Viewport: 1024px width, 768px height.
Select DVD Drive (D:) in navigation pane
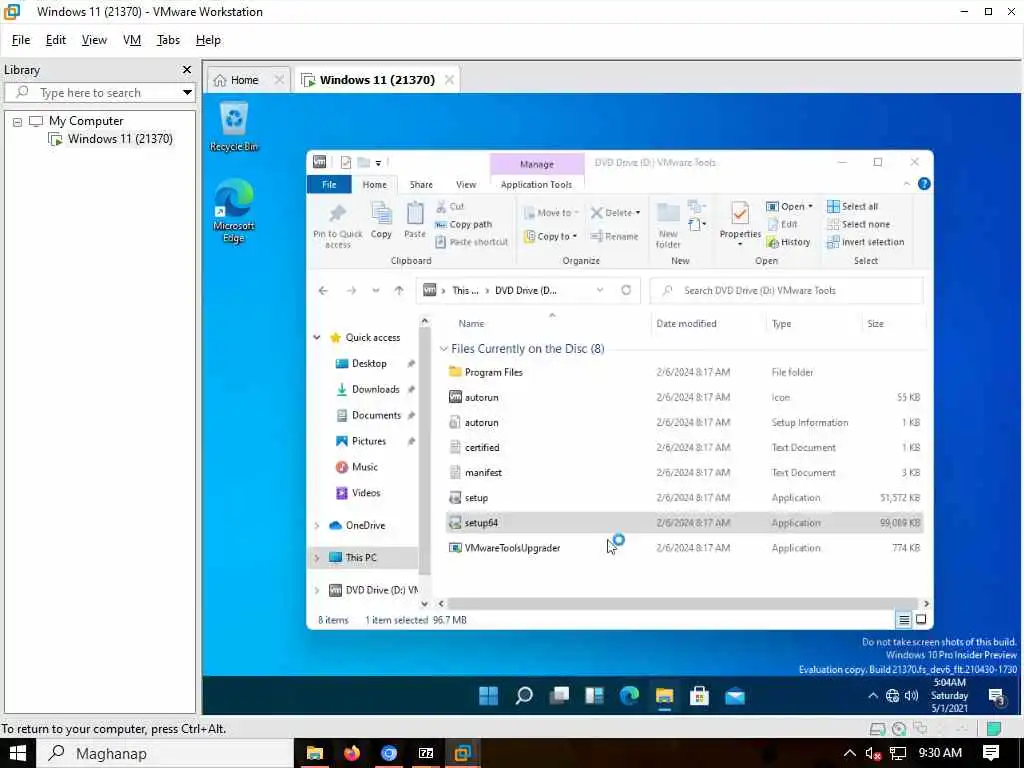tap(374, 590)
